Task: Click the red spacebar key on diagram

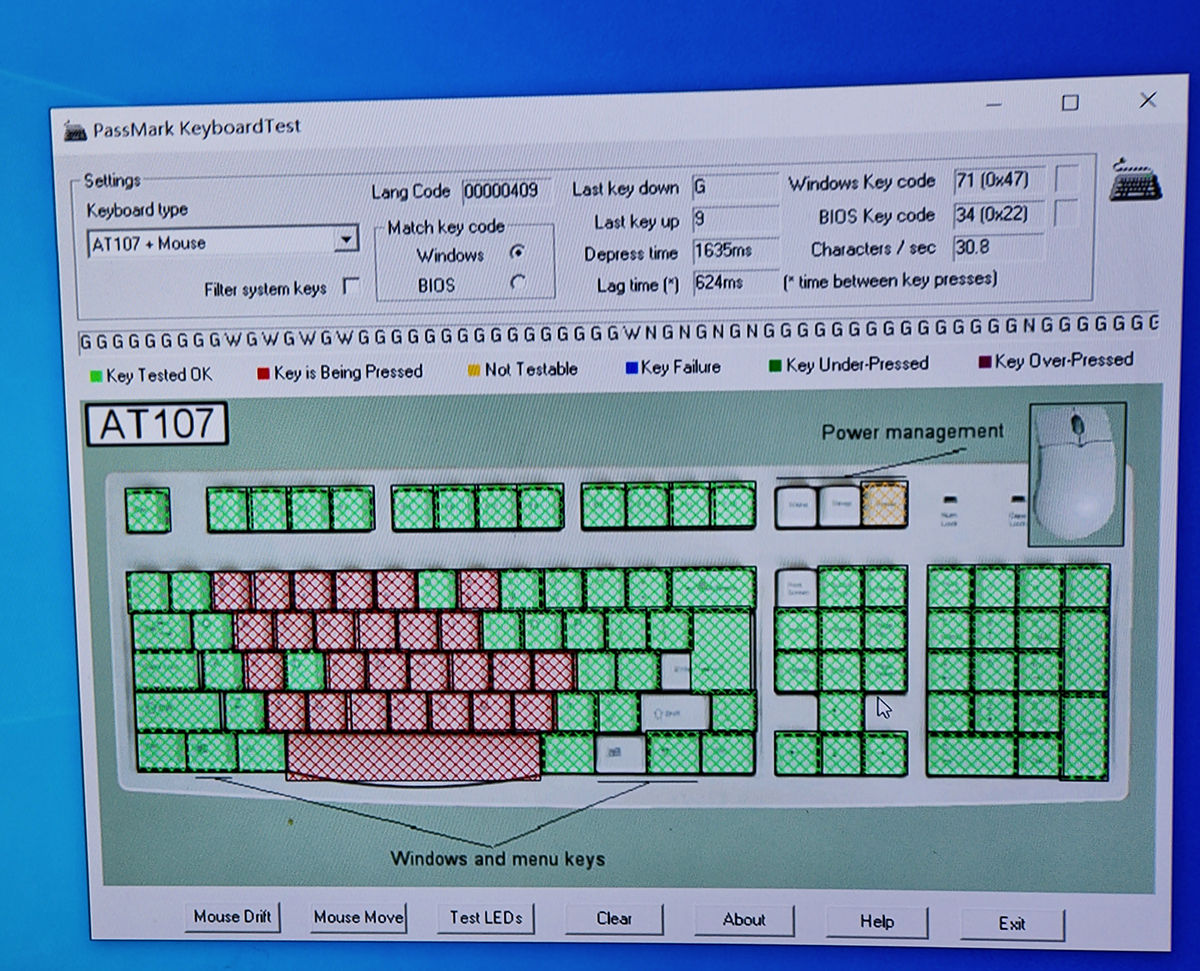Action: coord(413,756)
